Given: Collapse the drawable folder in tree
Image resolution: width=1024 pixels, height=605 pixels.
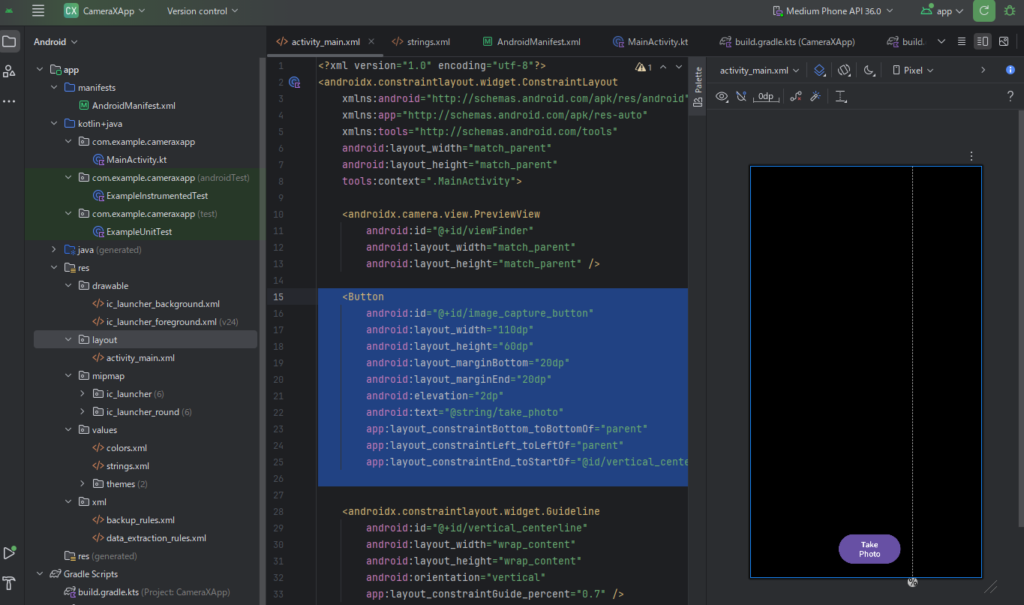Looking at the screenshot, I should [69, 286].
